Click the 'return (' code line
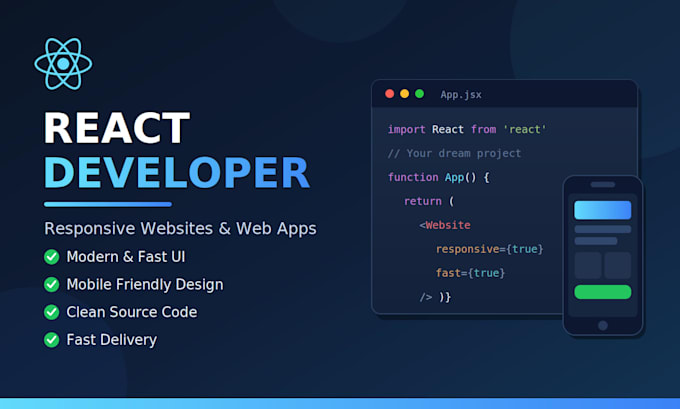The width and height of the screenshot is (680, 409). click(429, 201)
